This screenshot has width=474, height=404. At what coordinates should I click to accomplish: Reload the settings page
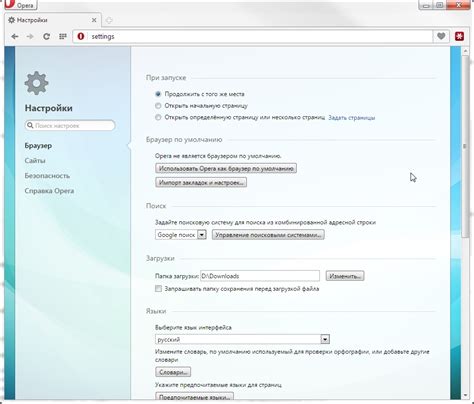click(46, 36)
